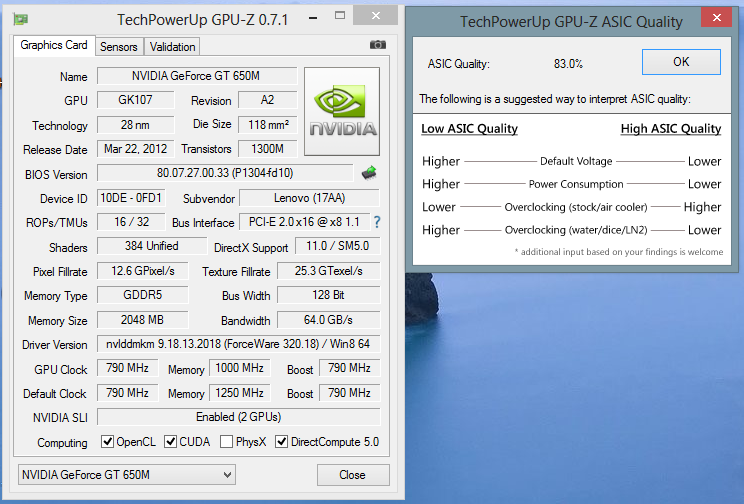Toggle the CUDA checkbox
This screenshot has height=504, width=744.
[x=170, y=442]
